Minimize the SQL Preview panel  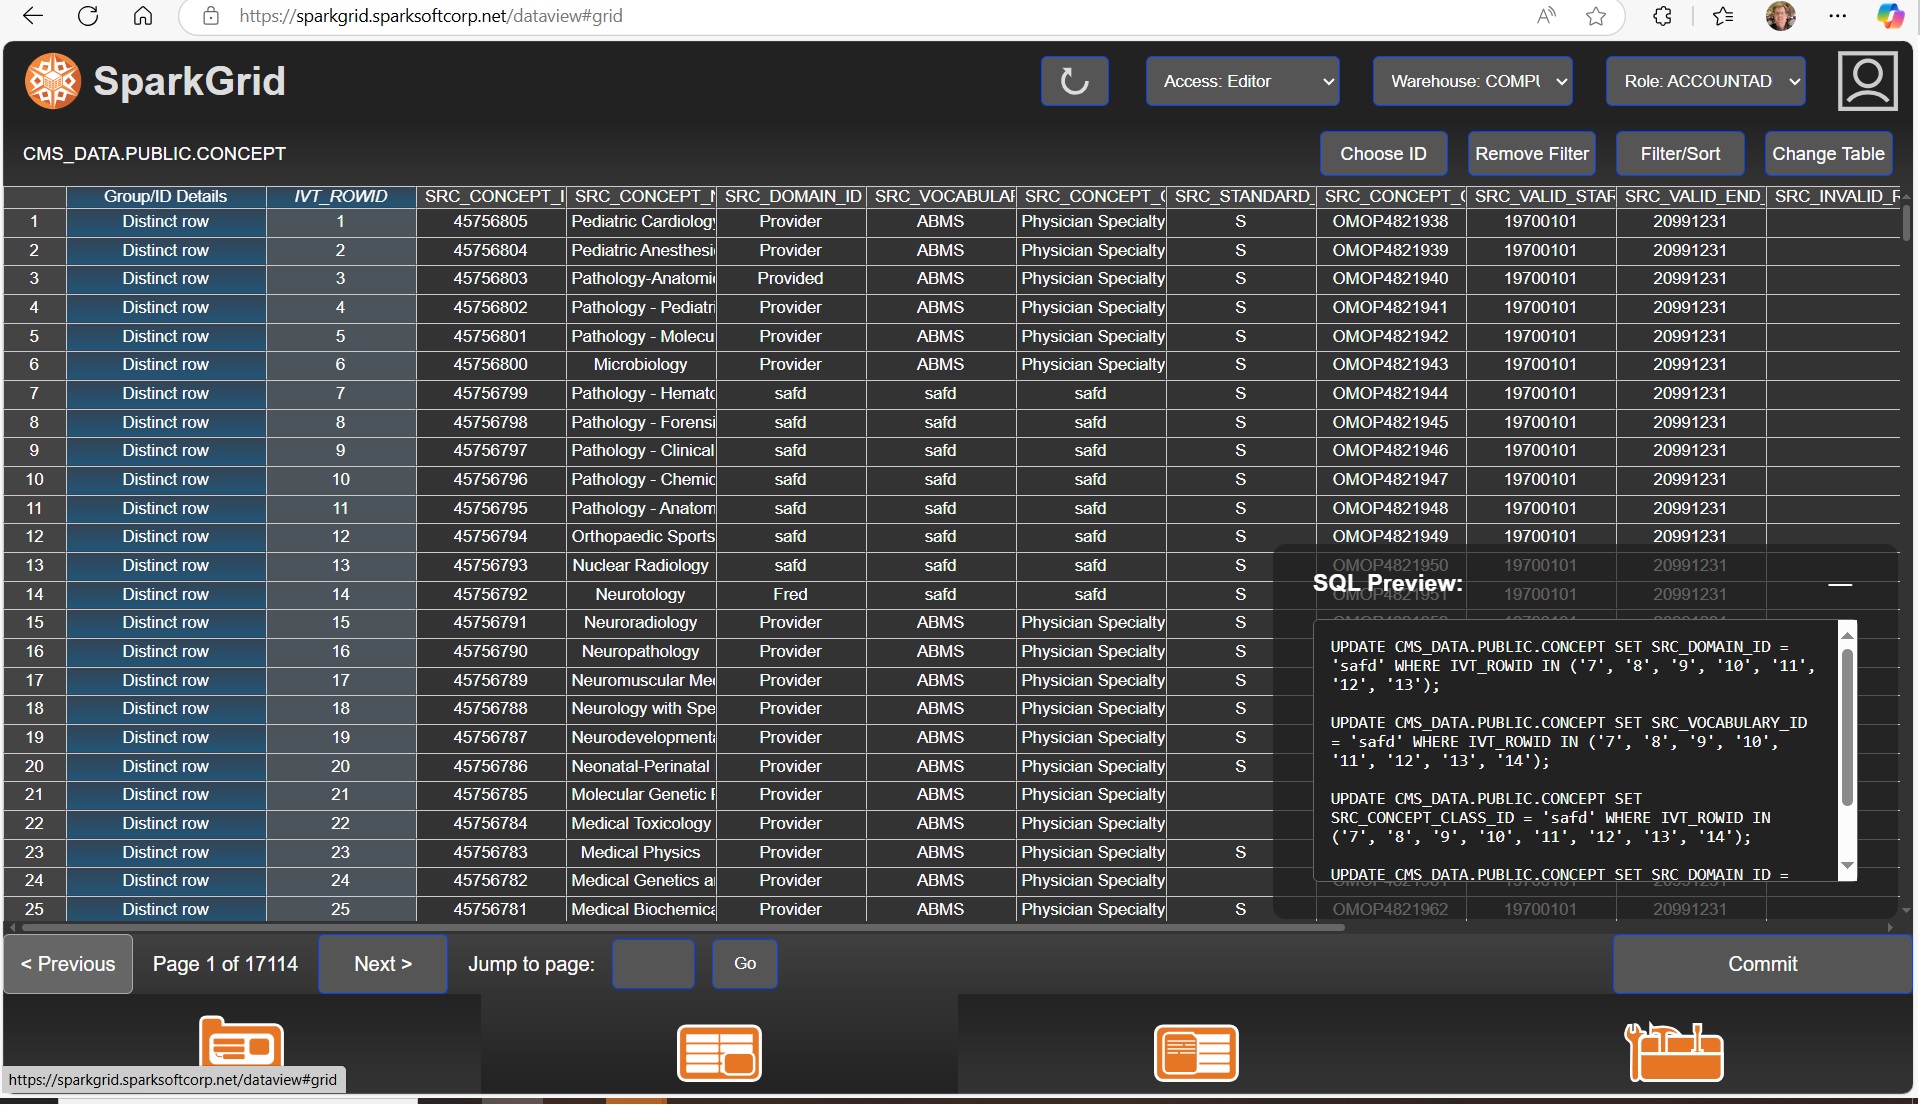[x=1840, y=584]
